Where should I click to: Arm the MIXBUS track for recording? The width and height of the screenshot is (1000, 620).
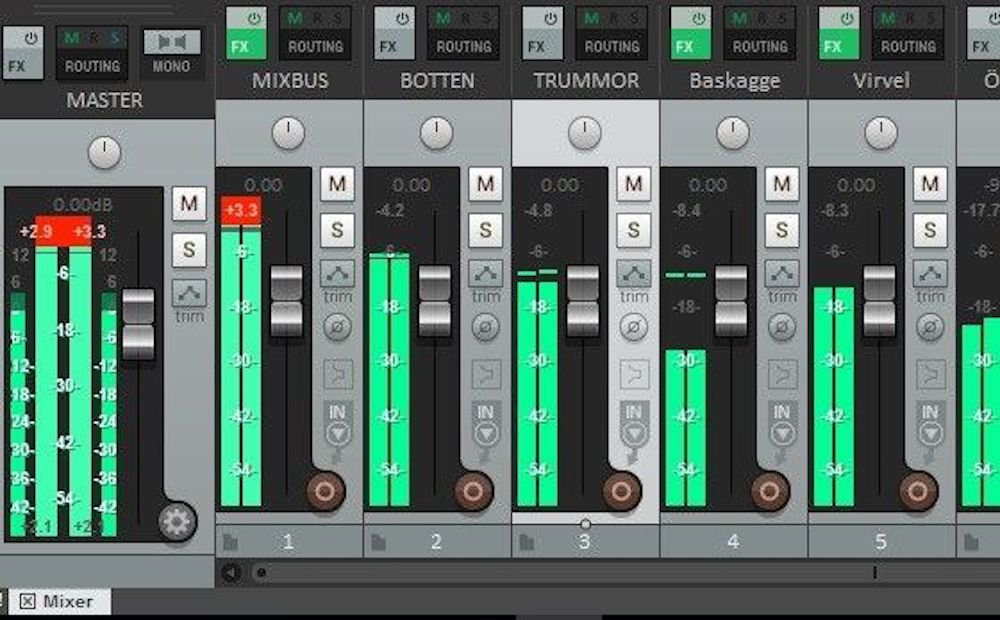[x=325, y=491]
